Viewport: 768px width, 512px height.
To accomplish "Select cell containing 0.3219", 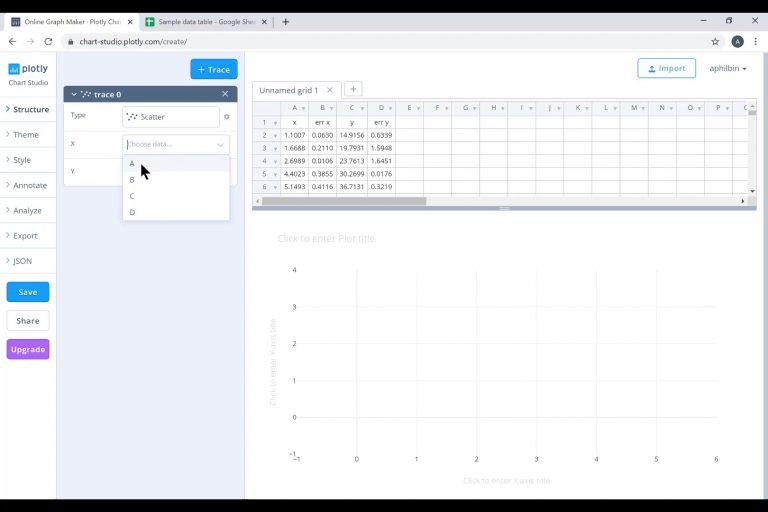I will tap(381, 187).
